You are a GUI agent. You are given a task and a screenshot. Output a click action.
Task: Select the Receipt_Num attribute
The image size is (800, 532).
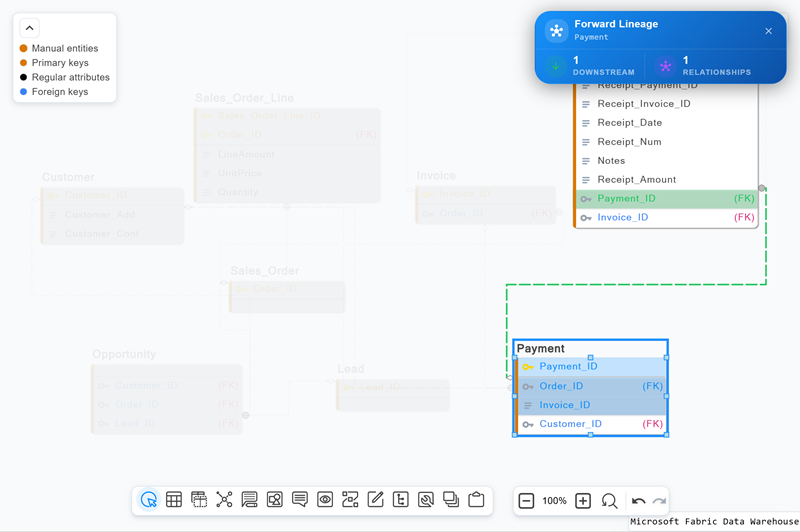pyautogui.click(x=666, y=142)
